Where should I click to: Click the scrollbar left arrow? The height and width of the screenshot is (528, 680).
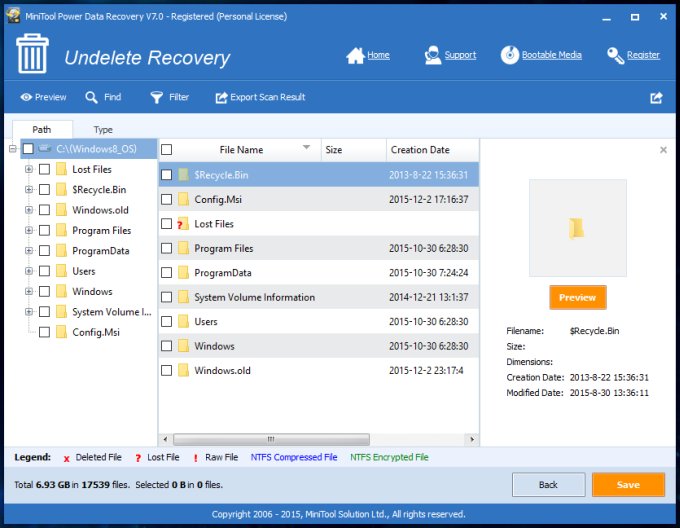click(165, 439)
